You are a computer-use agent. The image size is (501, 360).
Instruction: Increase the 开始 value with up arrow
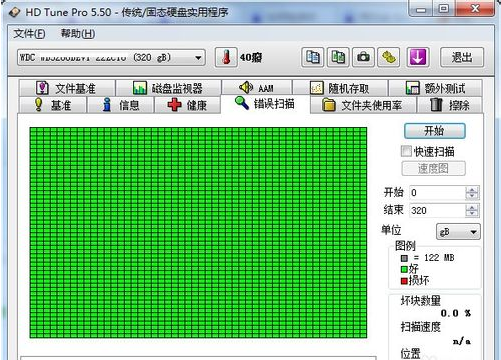(x=472, y=189)
